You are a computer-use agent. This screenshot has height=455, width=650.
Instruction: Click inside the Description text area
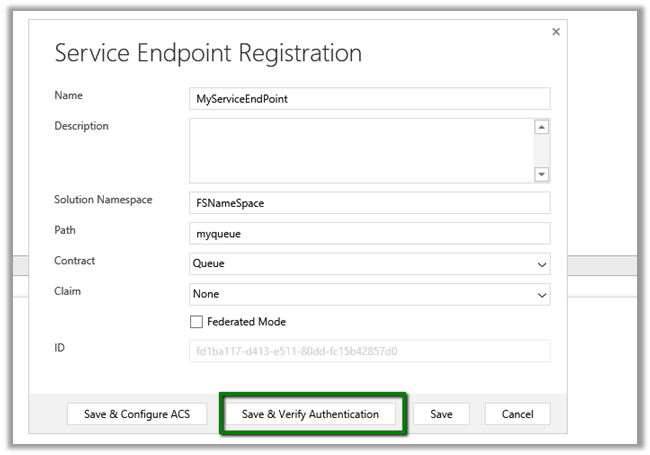click(360, 150)
